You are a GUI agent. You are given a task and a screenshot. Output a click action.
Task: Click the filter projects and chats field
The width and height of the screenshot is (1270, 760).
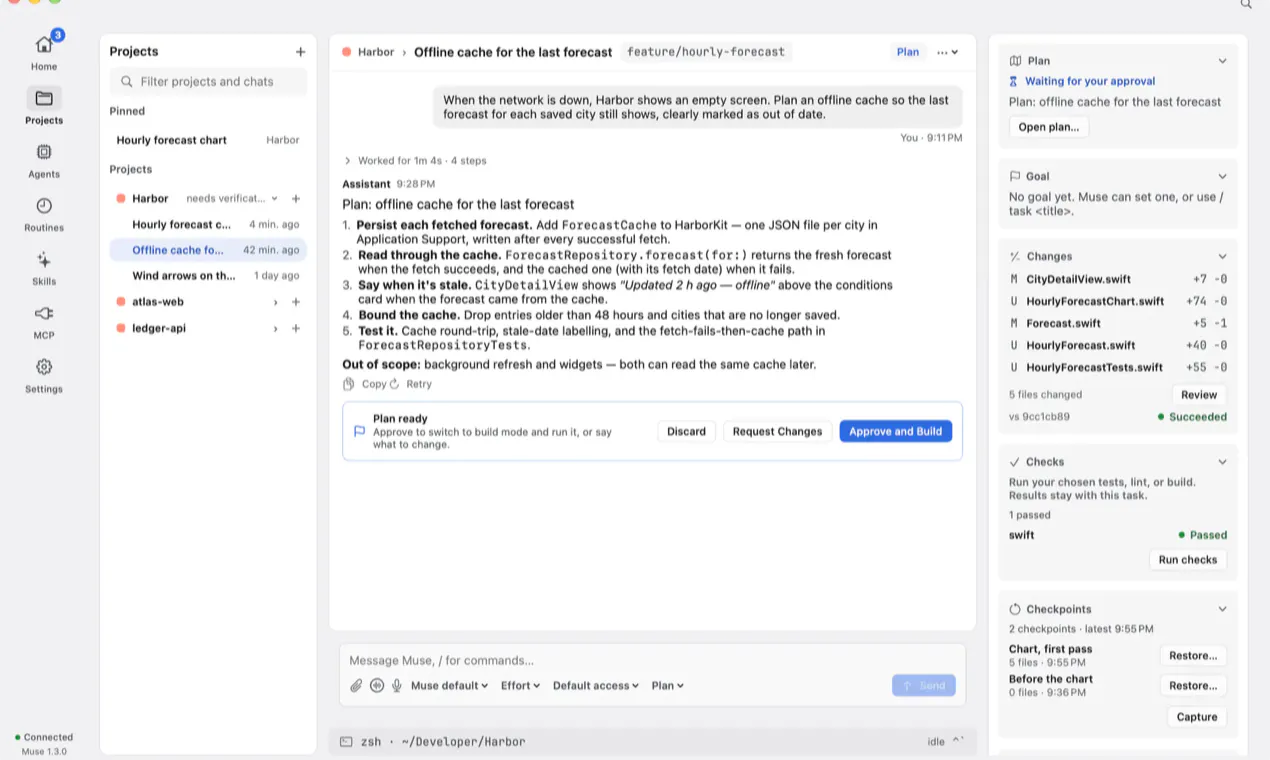pos(208,82)
